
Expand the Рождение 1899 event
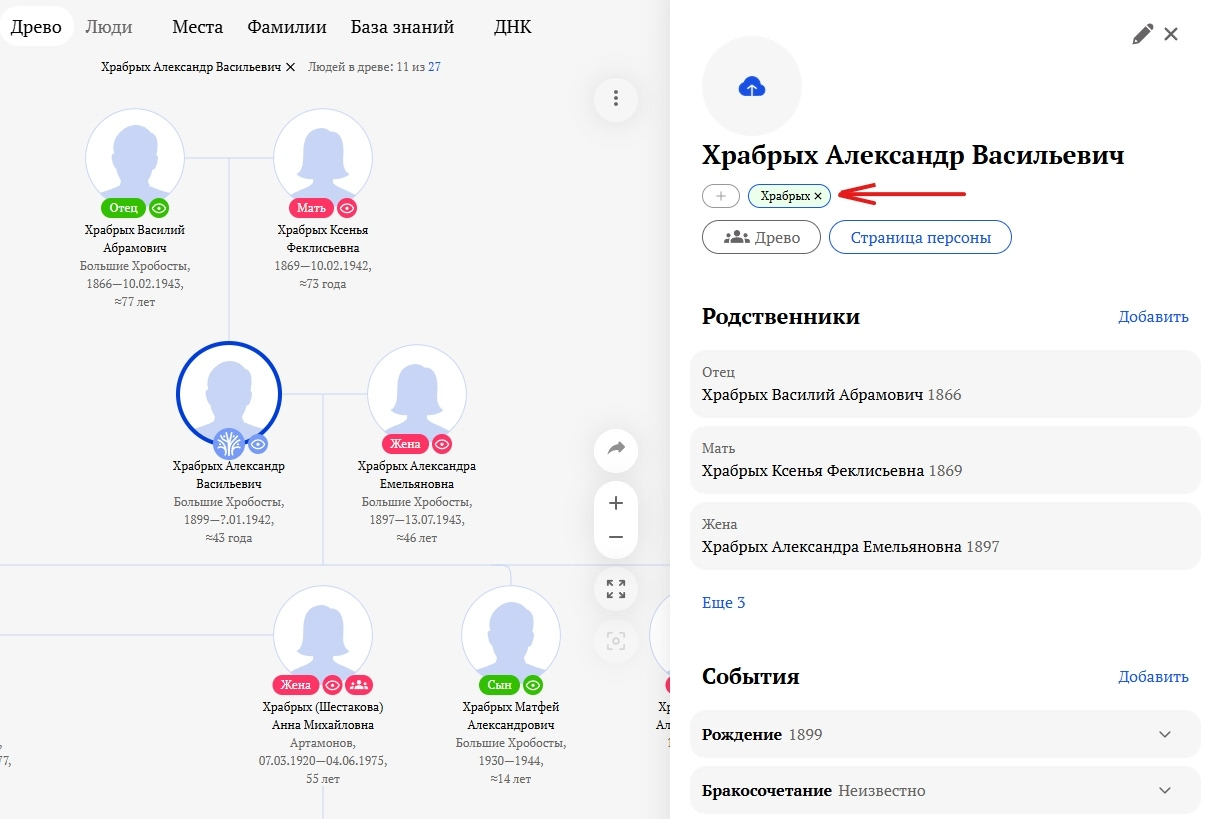(x=1164, y=735)
